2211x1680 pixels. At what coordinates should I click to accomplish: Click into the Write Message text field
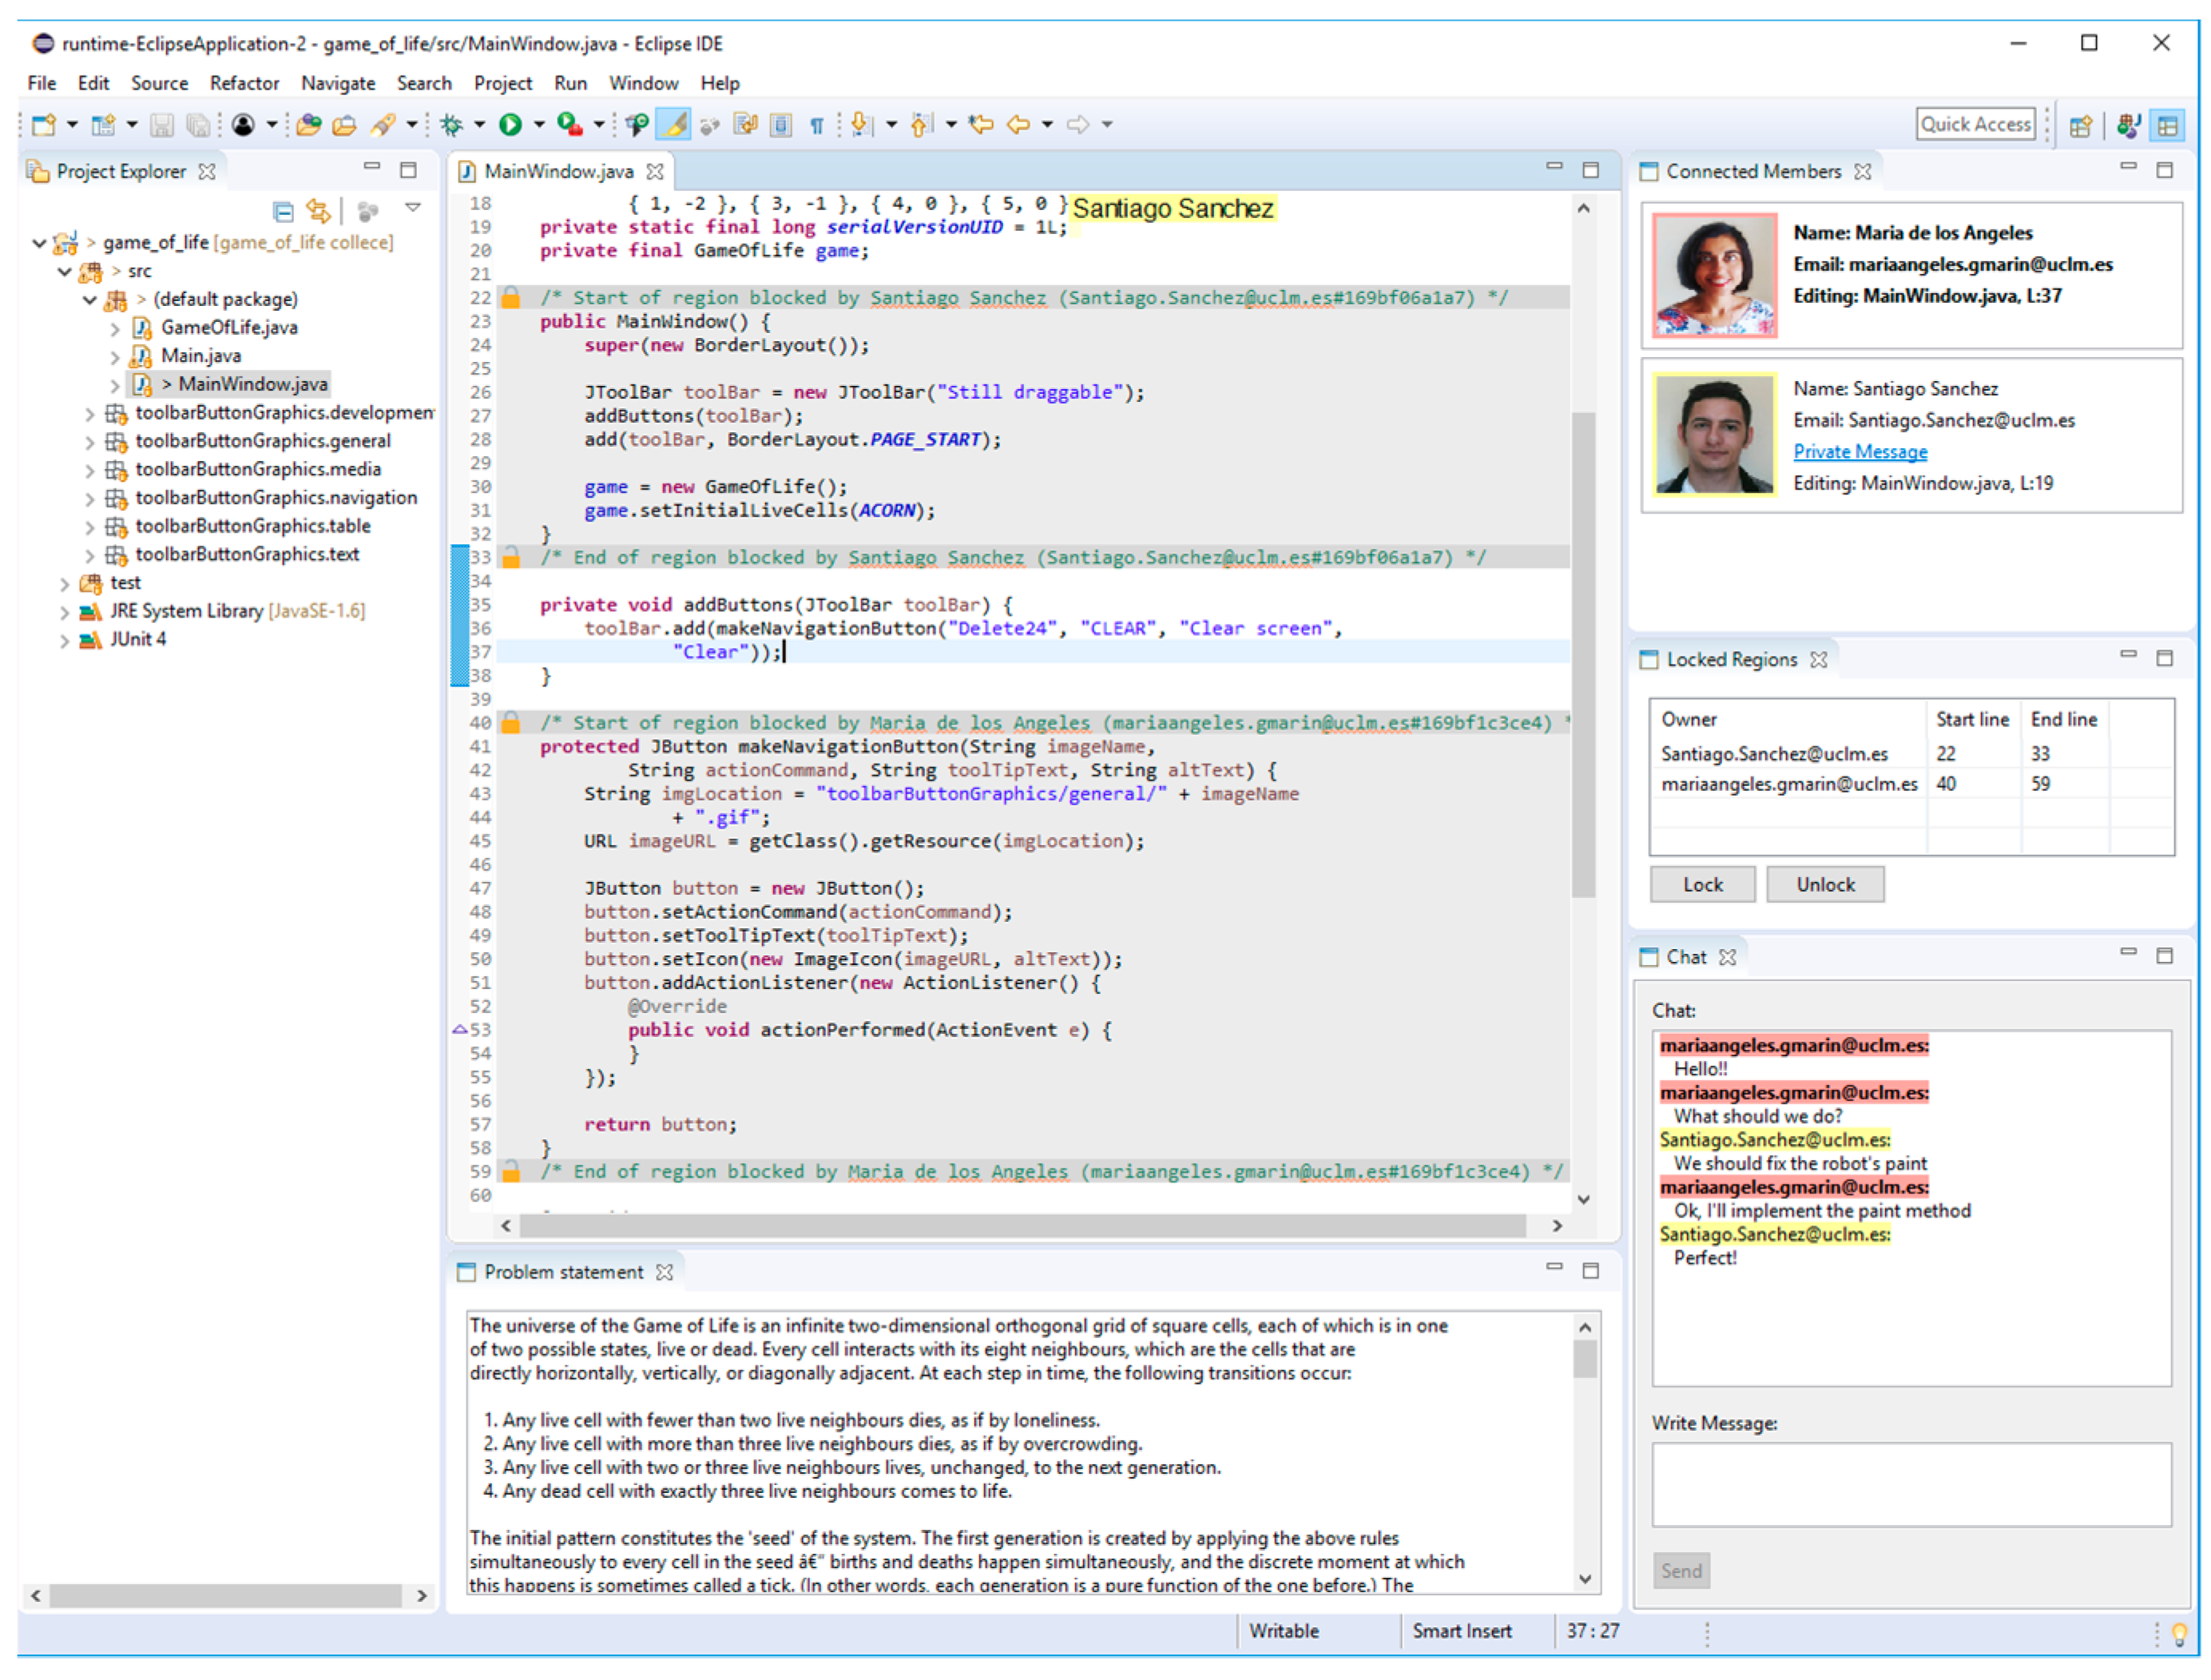point(1911,1484)
